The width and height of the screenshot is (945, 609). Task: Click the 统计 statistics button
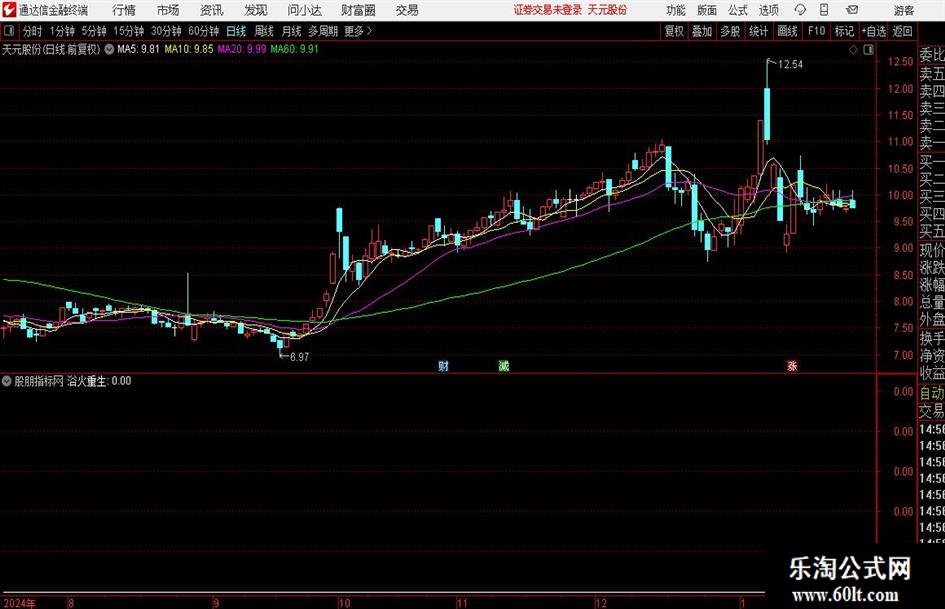point(759,31)
